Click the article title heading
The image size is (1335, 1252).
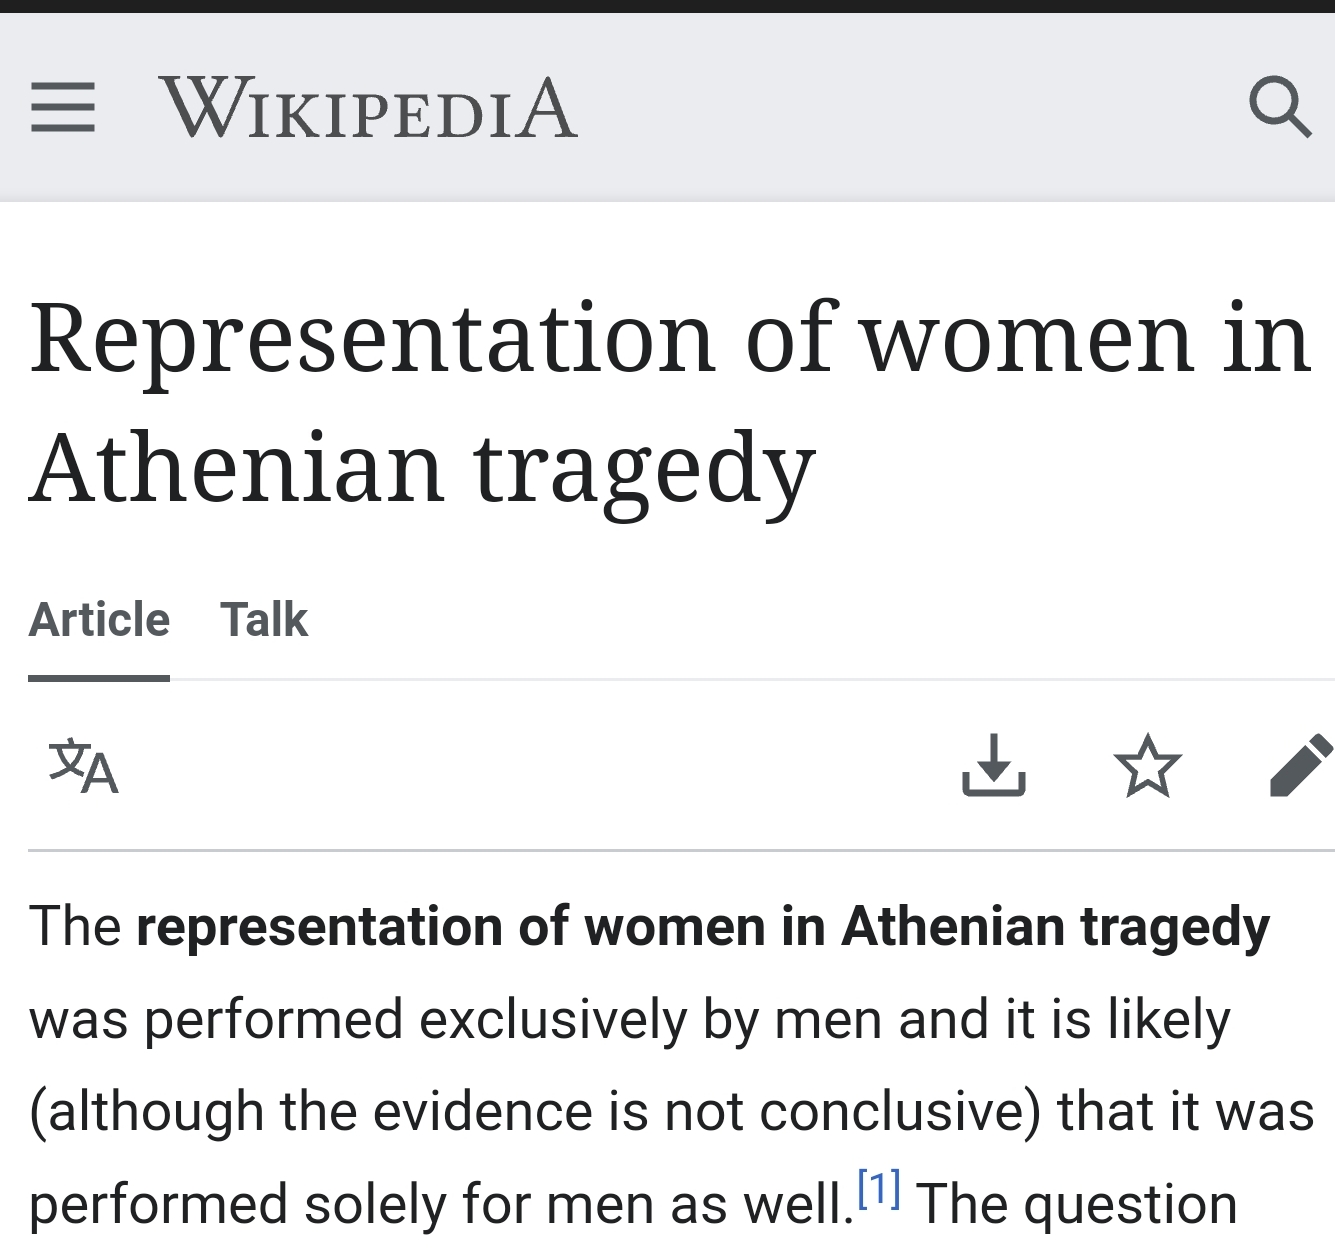[670, 402]
